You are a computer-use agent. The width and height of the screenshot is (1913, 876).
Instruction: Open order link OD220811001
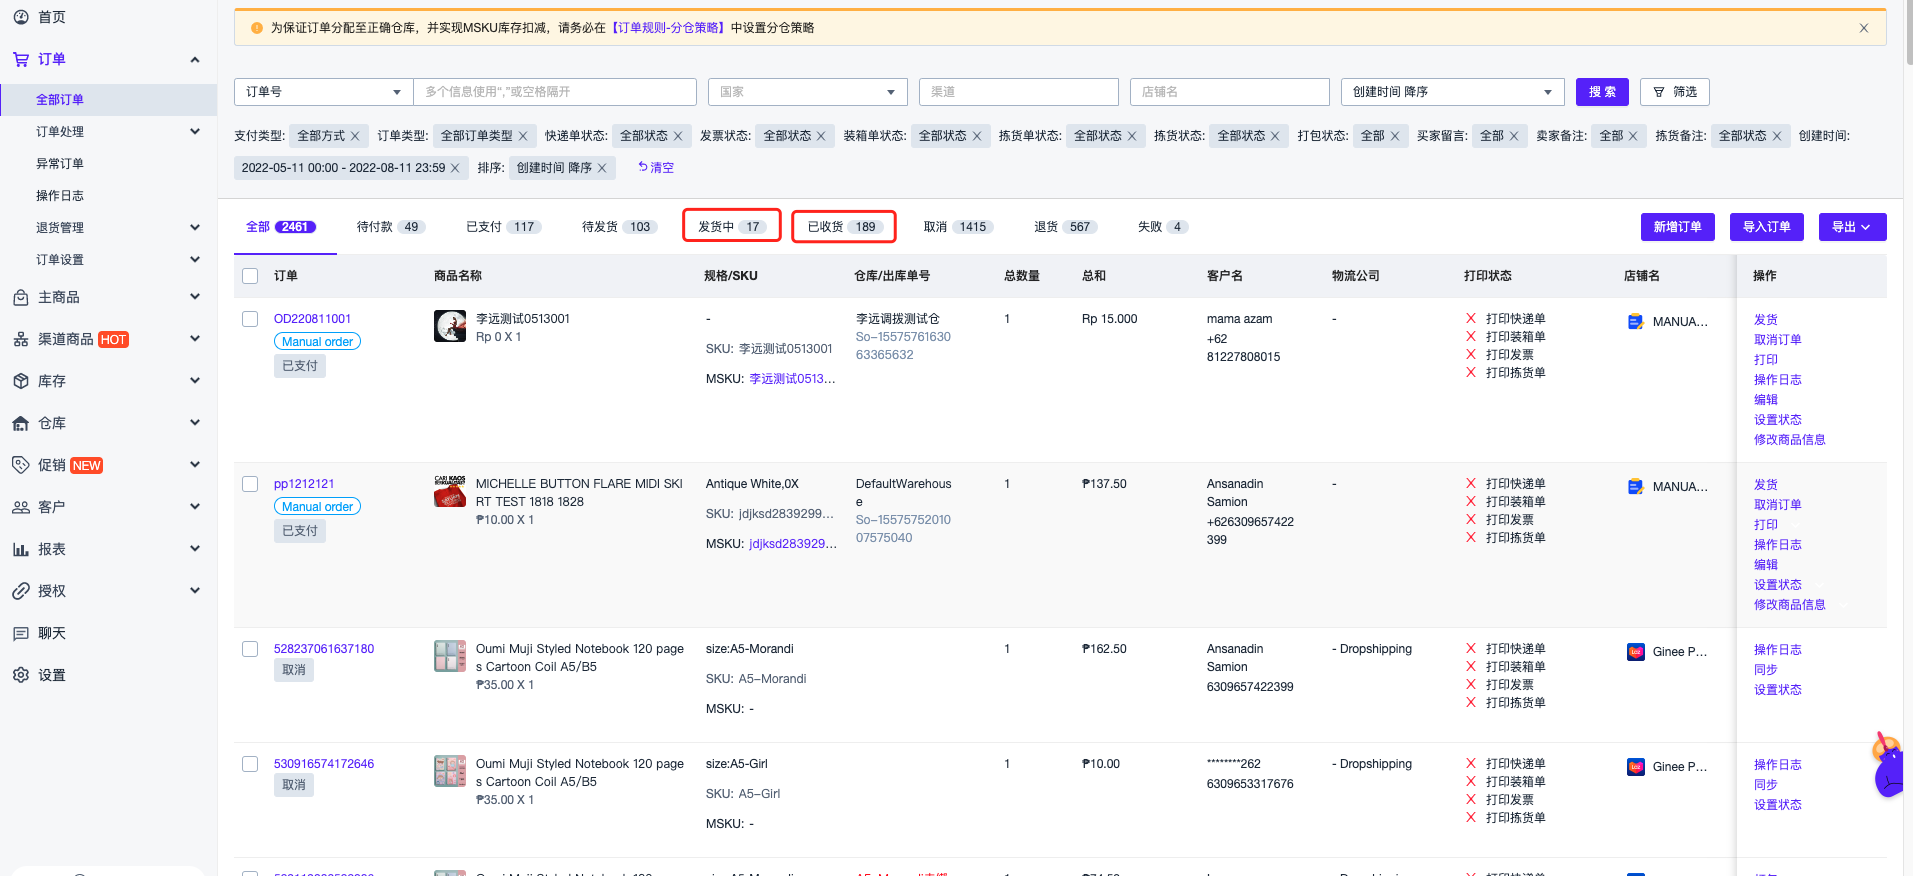pyautogui.click(x=312, y=319)
